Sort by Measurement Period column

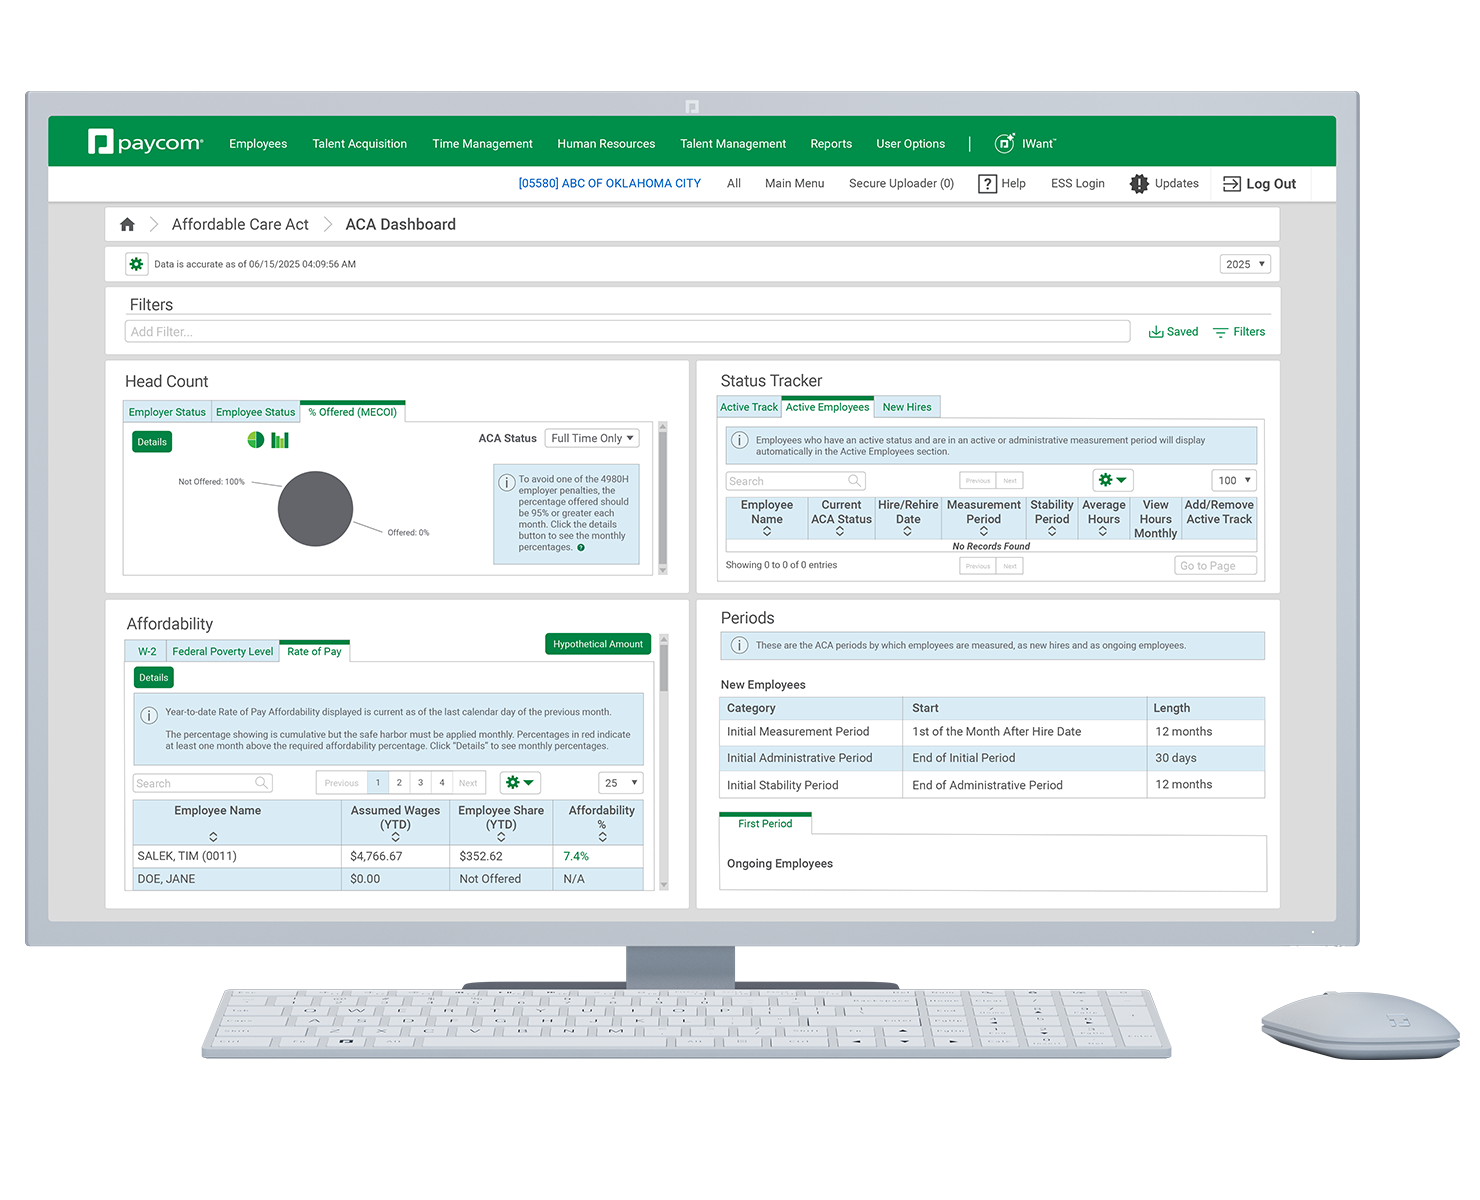[x=984, y=532]
